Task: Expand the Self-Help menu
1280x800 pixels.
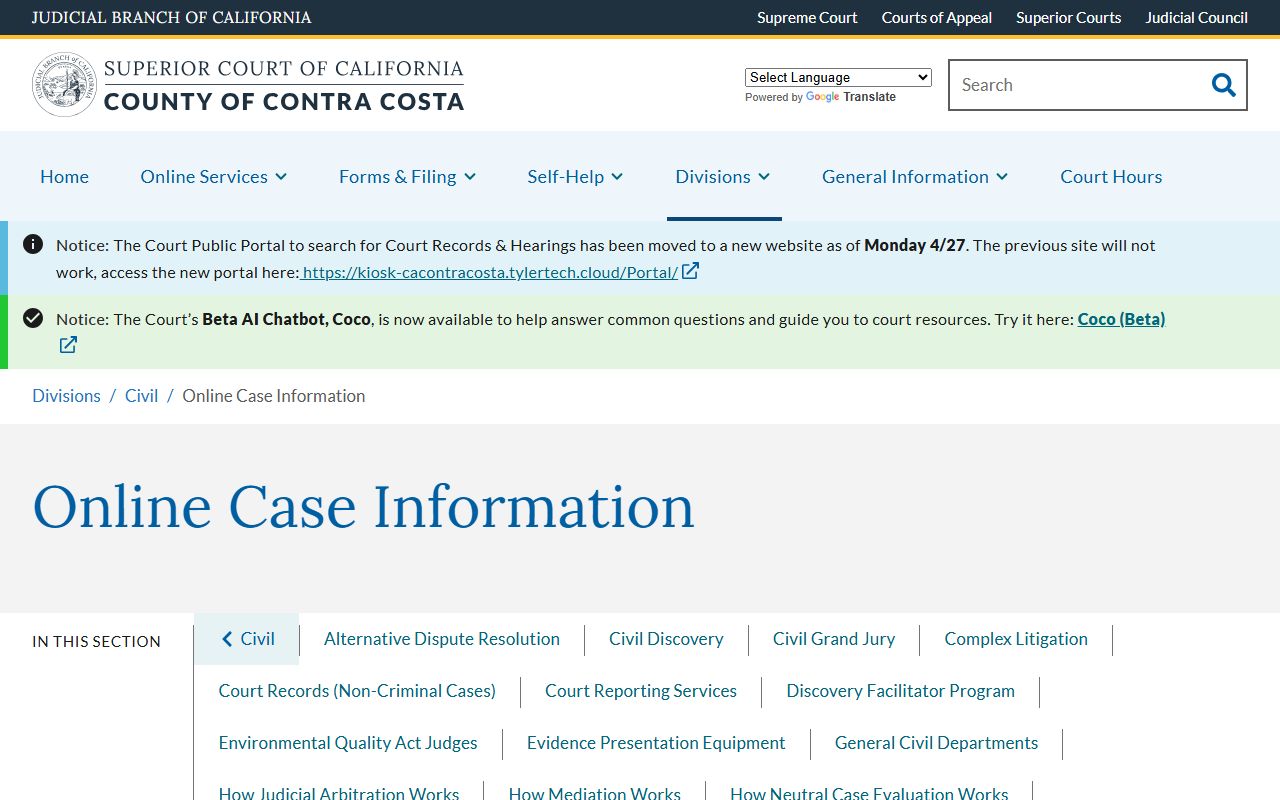Action: coord(575,176)
